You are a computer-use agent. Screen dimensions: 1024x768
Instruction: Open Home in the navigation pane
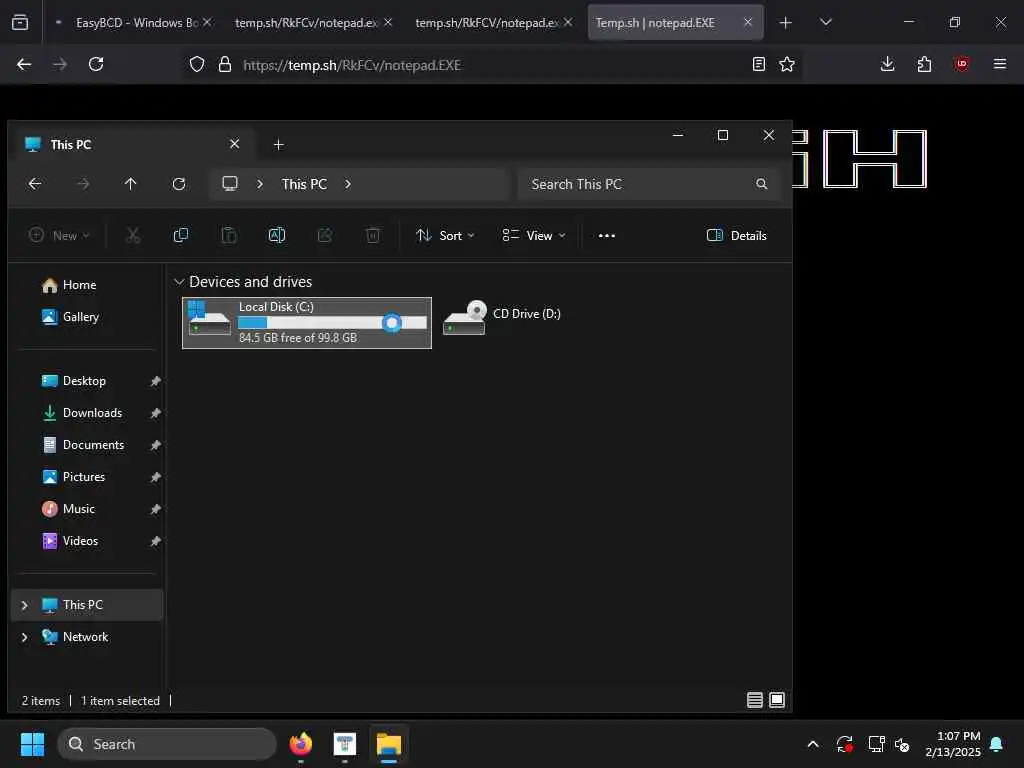pyautogui.click(x=79, y=285)
